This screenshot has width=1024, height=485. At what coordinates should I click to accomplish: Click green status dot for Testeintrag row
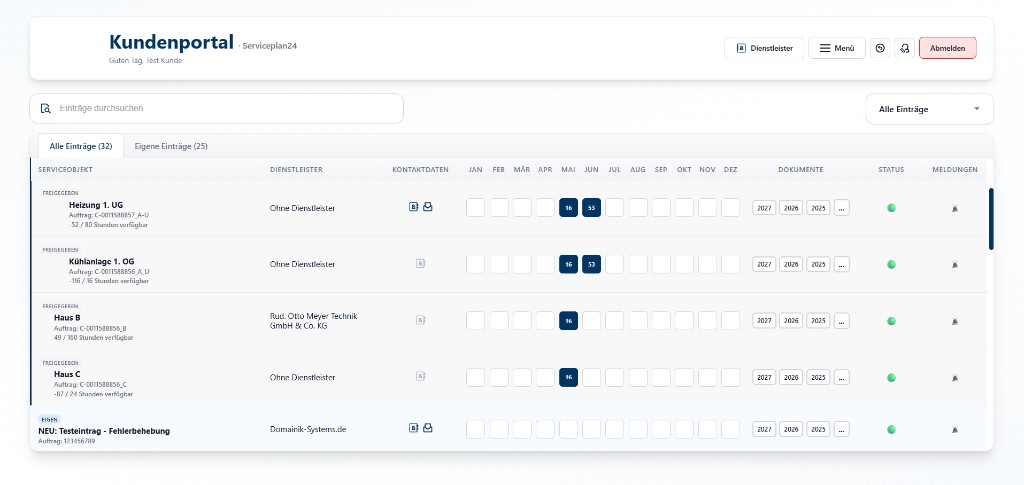pyautogui.click(x=891, y=430)
